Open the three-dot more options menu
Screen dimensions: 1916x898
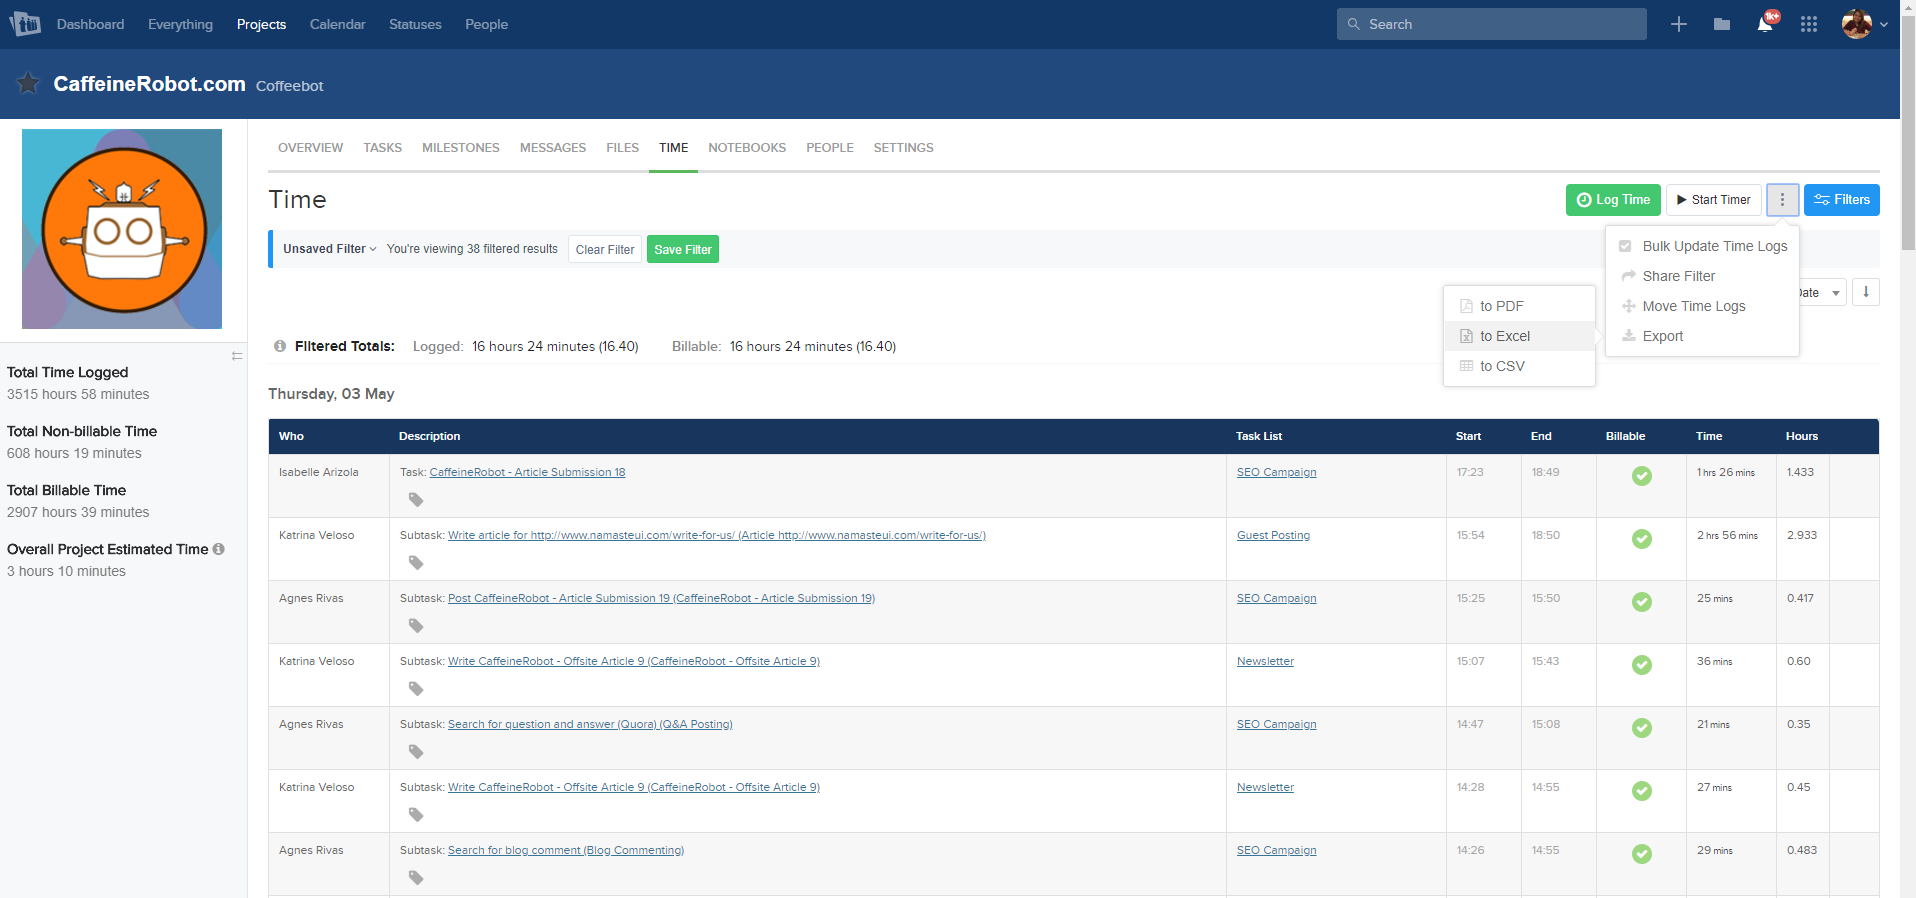point(1782,200)
